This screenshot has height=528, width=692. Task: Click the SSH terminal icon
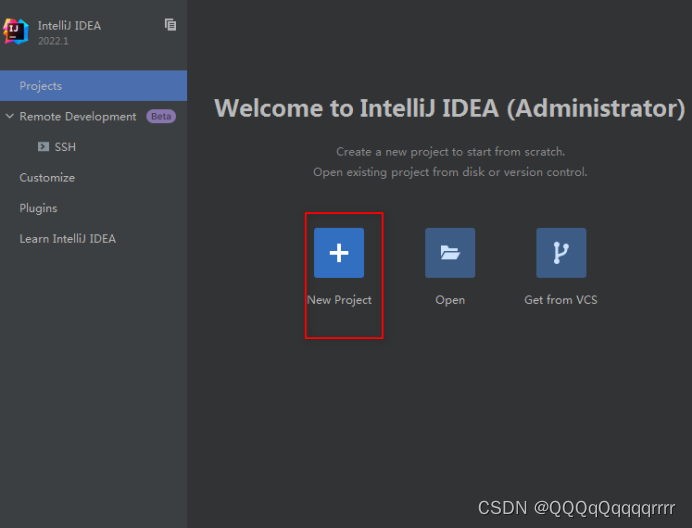43,147
